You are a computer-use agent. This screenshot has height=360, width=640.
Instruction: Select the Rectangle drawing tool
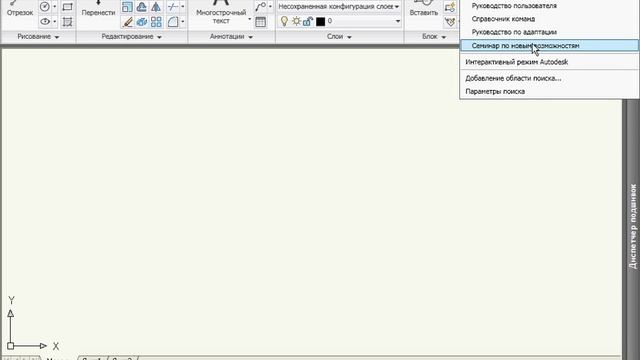tap(67, 7)
